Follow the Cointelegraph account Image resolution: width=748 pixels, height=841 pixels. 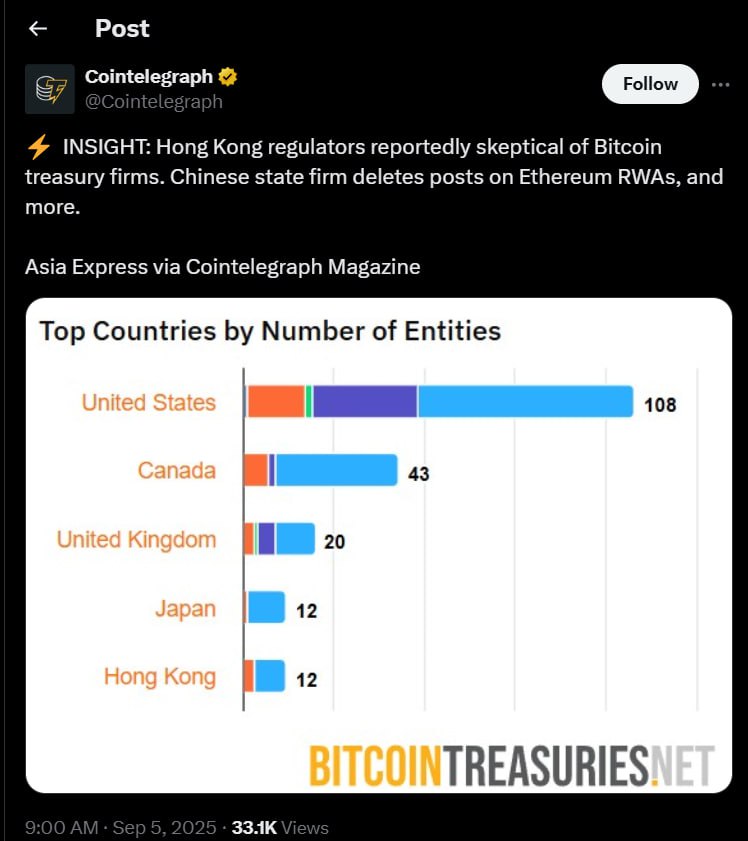tap(650, 84)
